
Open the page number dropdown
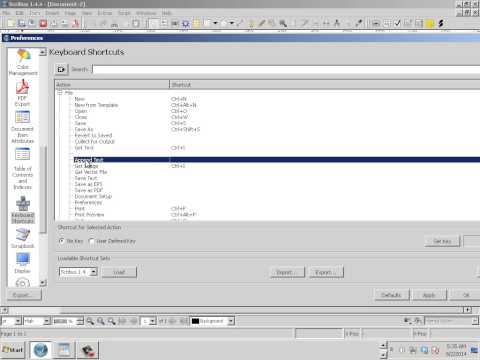coord(153,321)
